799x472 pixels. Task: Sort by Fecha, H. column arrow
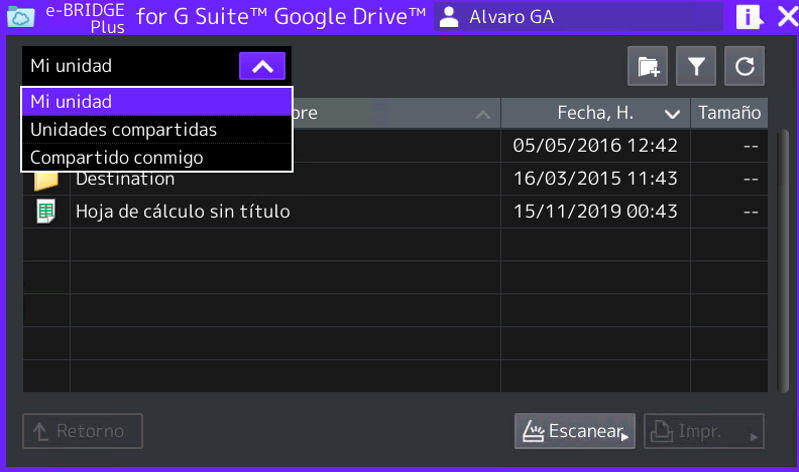tap(672, 114)
